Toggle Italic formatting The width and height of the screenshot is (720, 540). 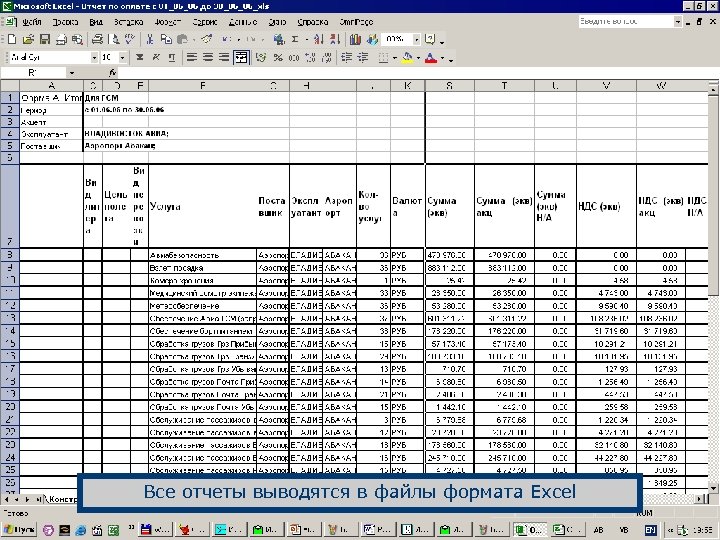pyautogui.click(x=156, y=57)
